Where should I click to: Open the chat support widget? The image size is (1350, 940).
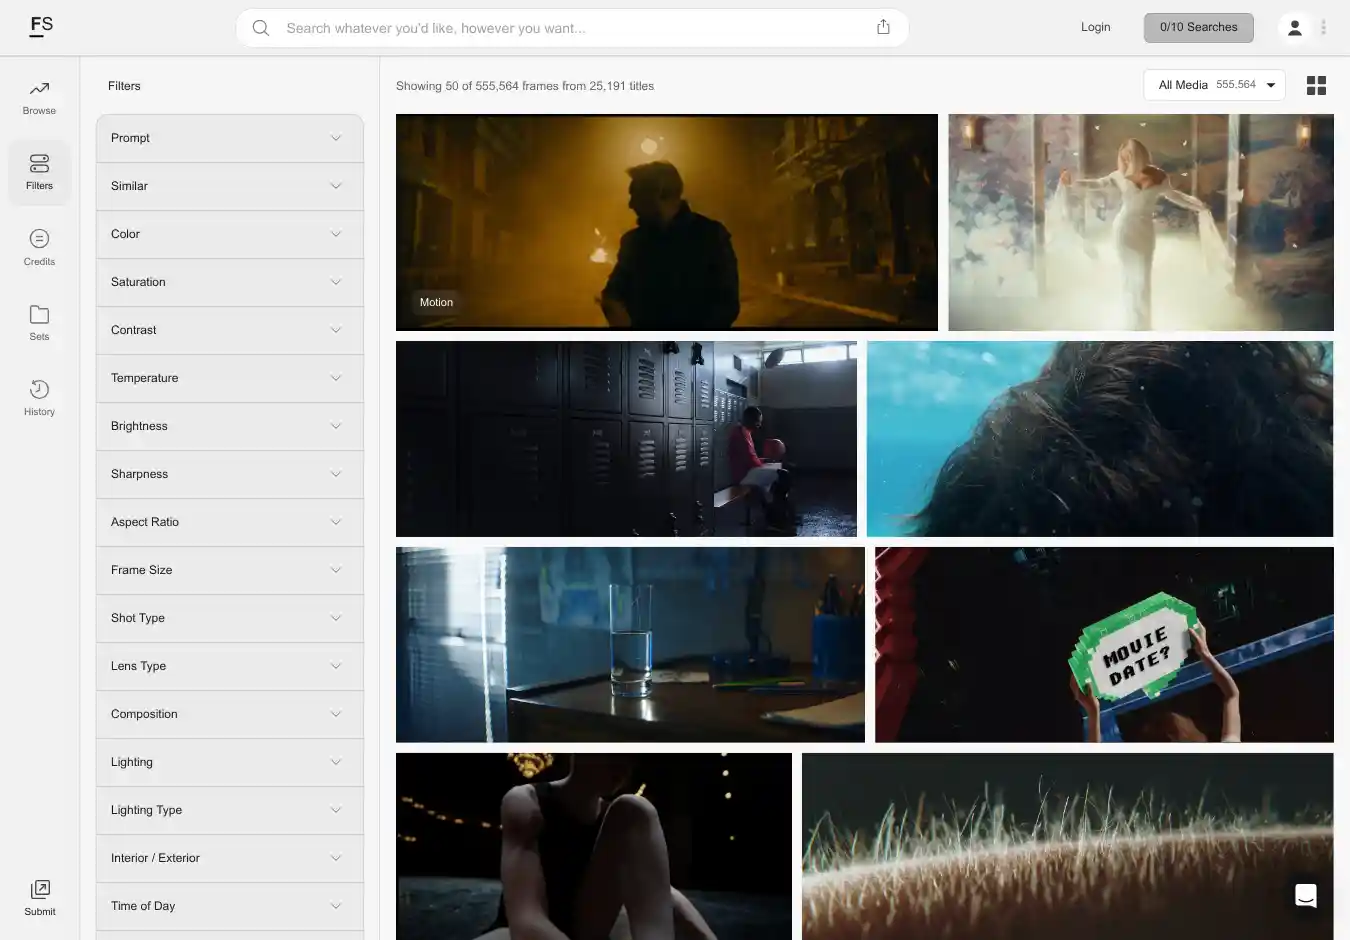tap(1305, 896)
